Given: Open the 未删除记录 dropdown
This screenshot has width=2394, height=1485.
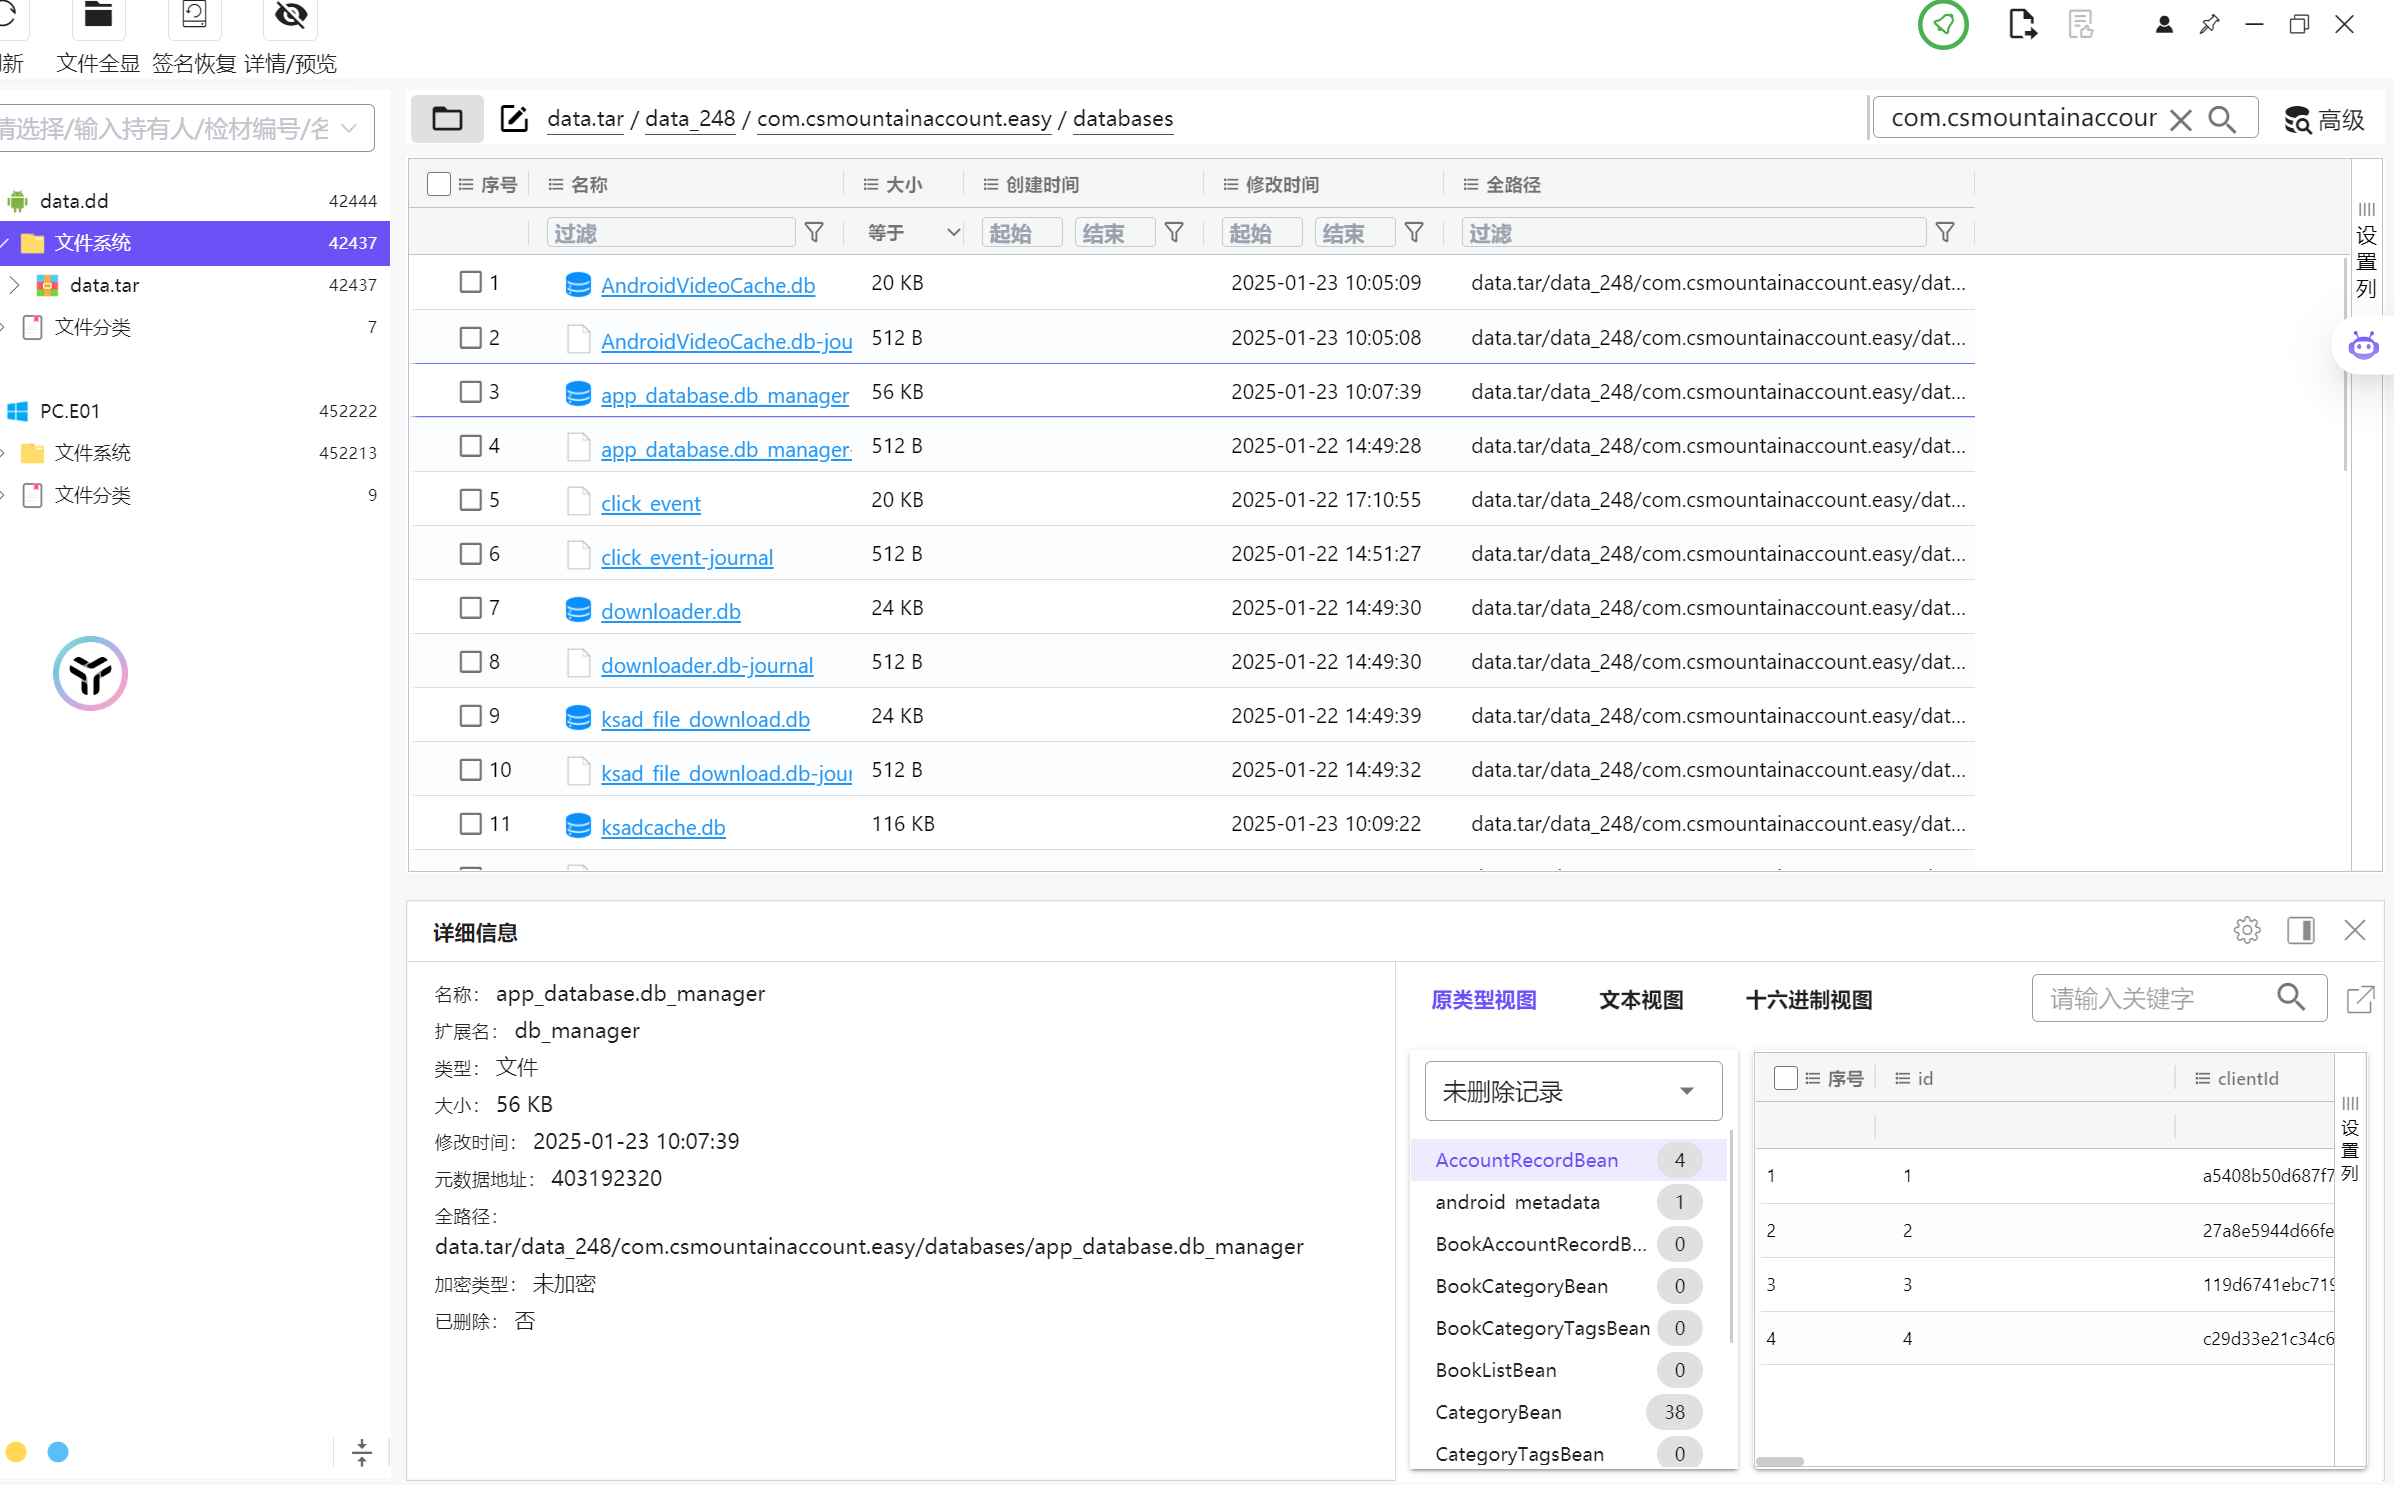Looking at the screenshot, I should [1573, 1091].
